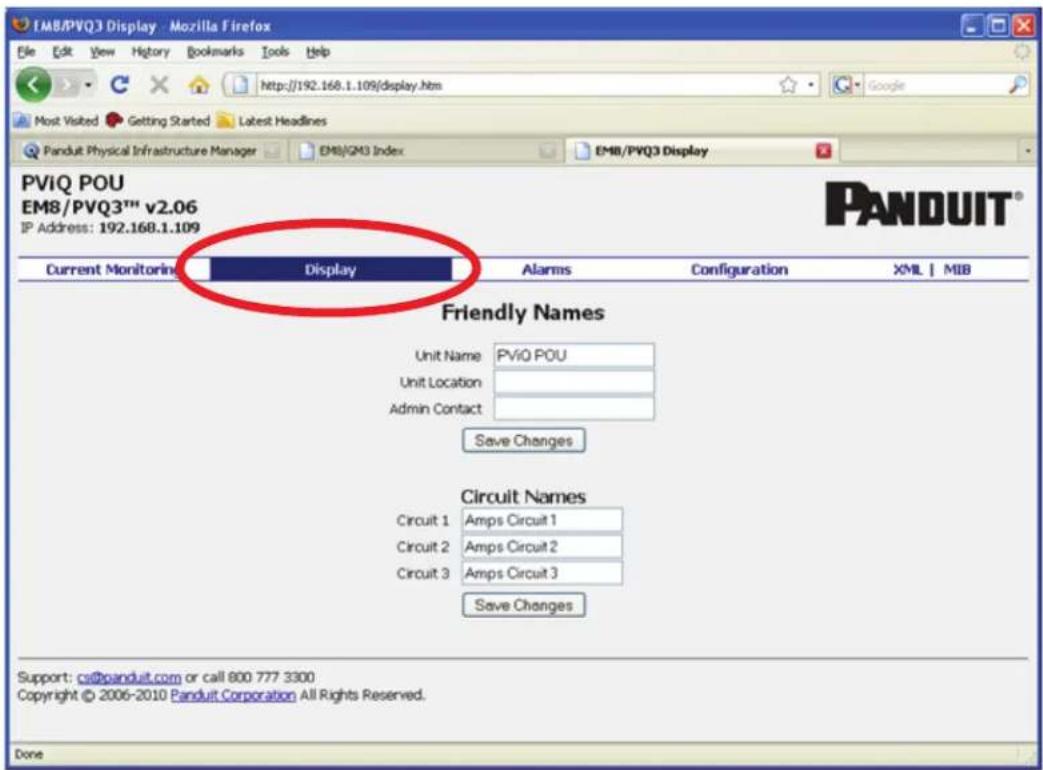1043x770 pixels.
Task: Open the Edit menu
Action: (62, 51)
